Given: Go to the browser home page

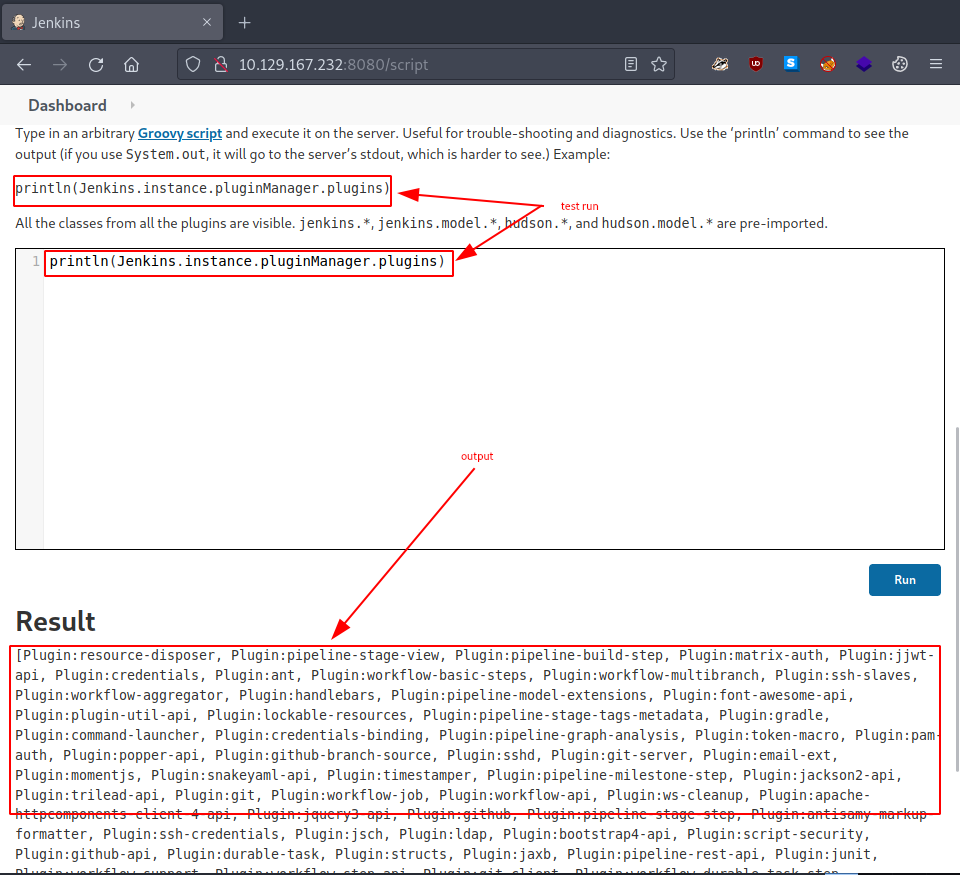Looking at the screenshot, I should coord(131,64).
